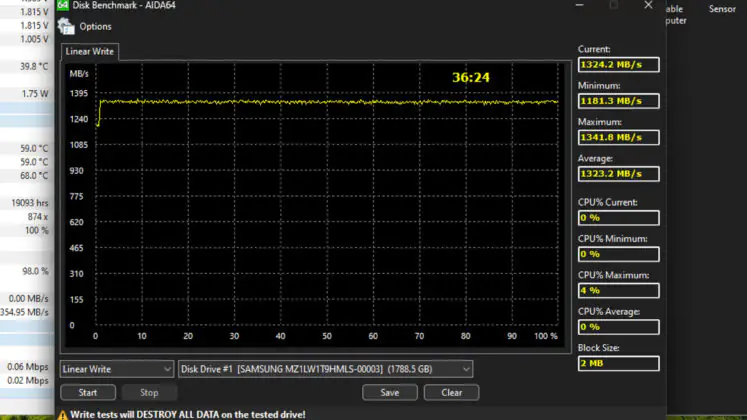747x420 pixels.
Task: Click the Current speed field 1324.2 MB/s
Action: tap(618, 65)
